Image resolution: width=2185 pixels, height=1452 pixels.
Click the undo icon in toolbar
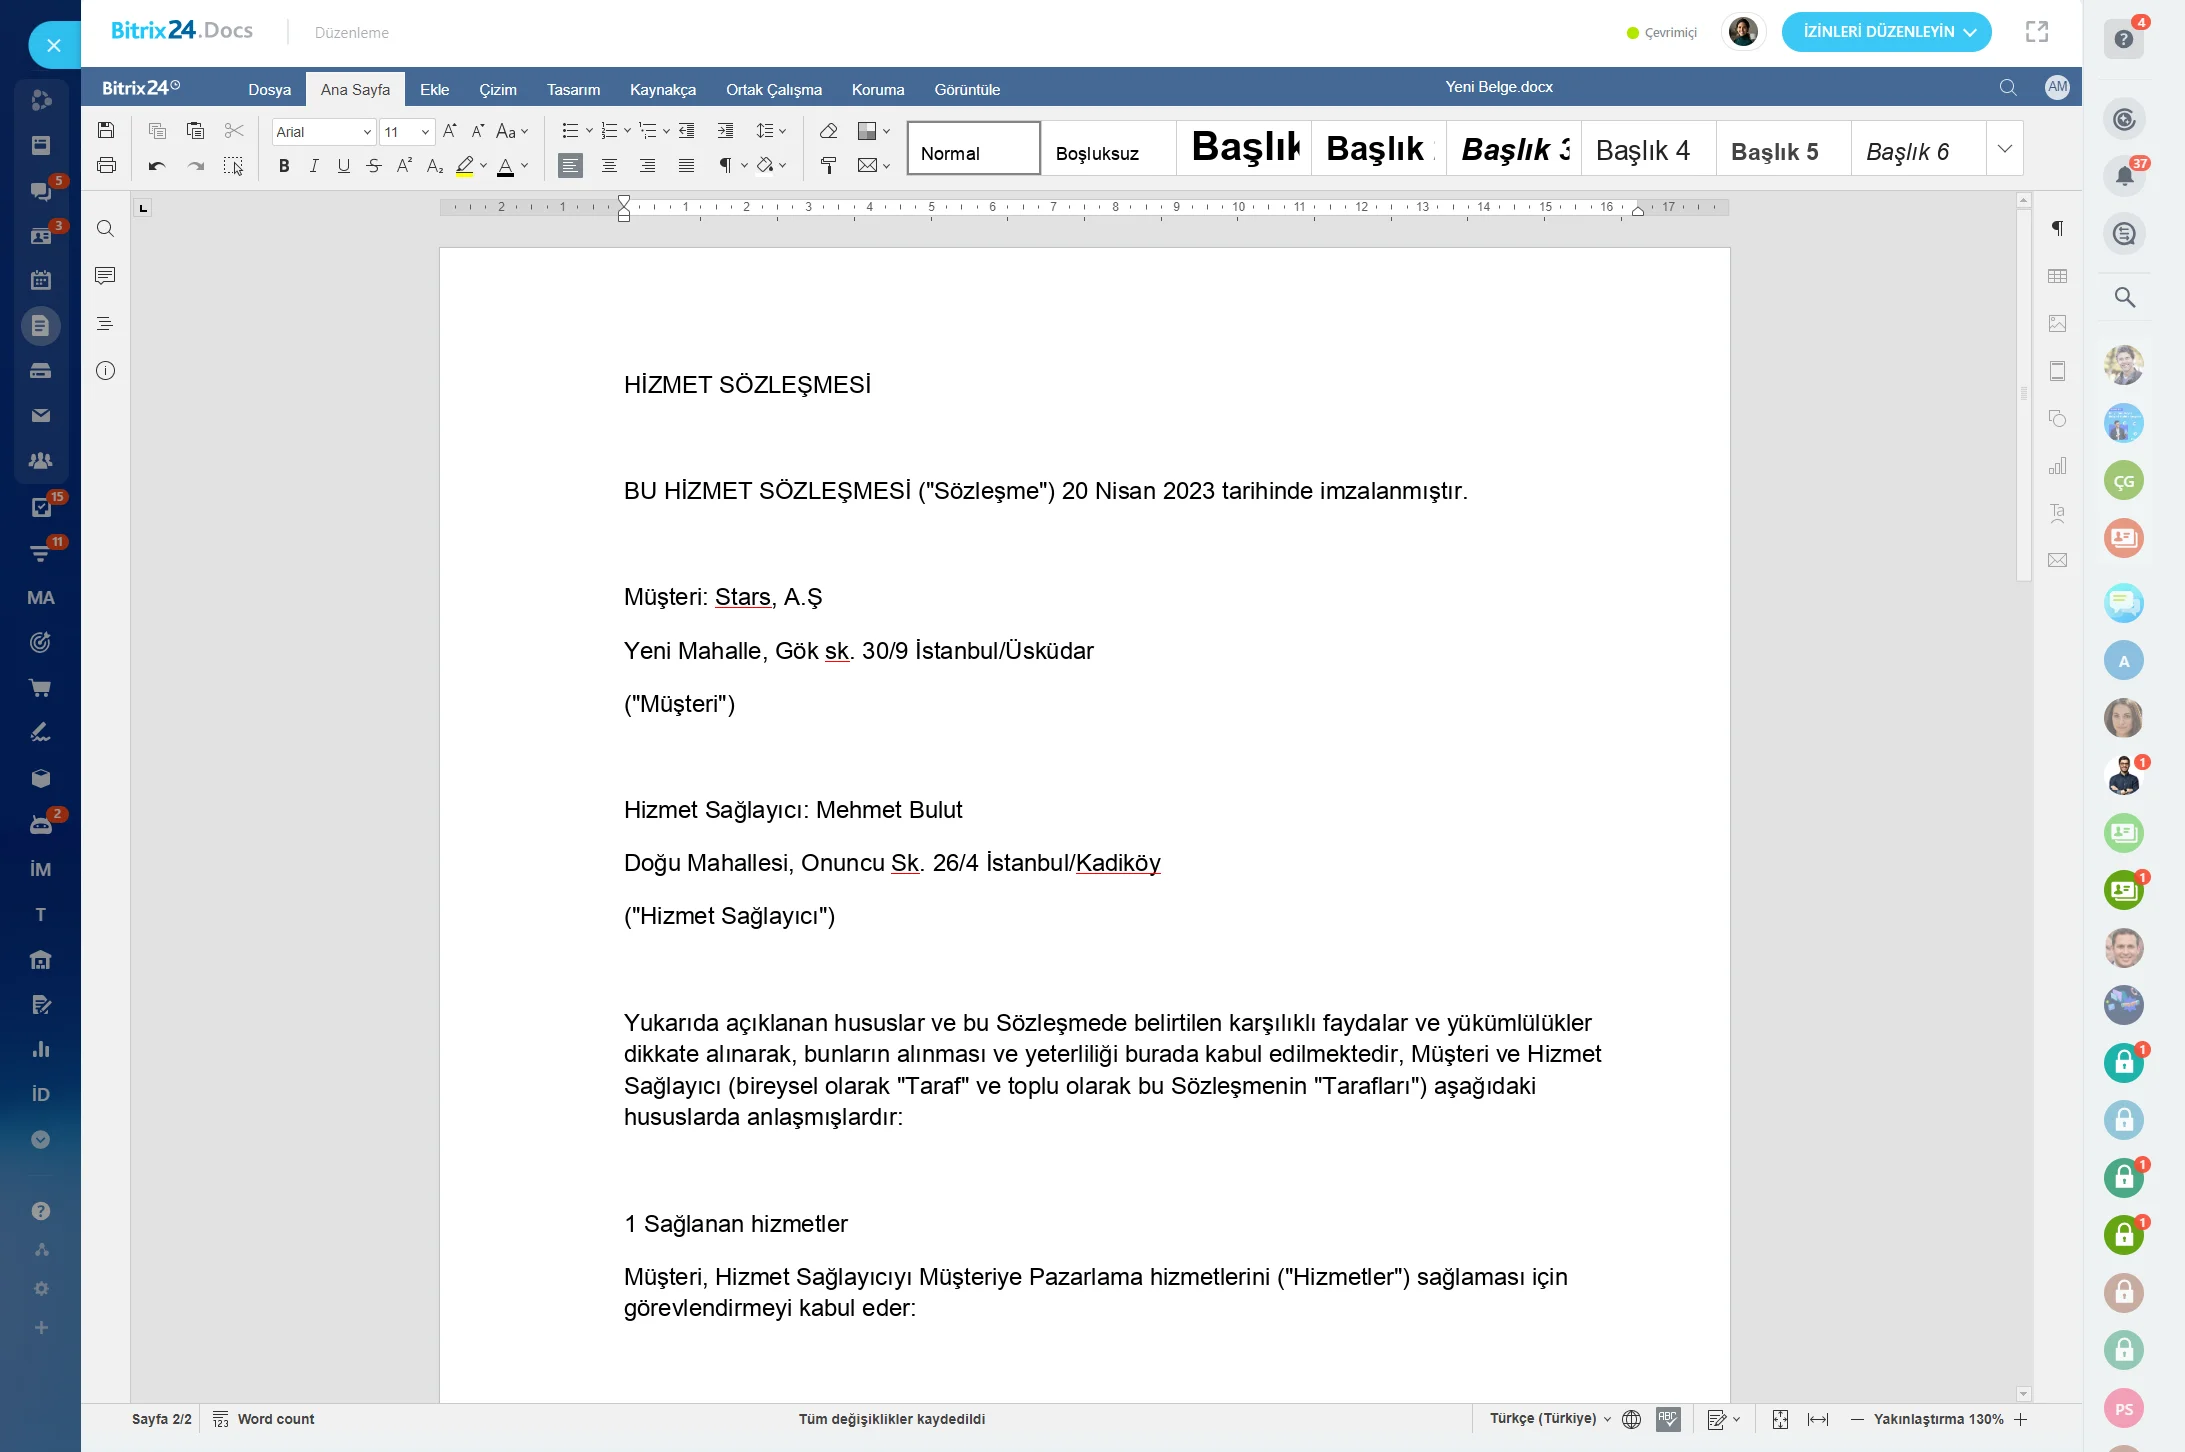tap(155, 165)
